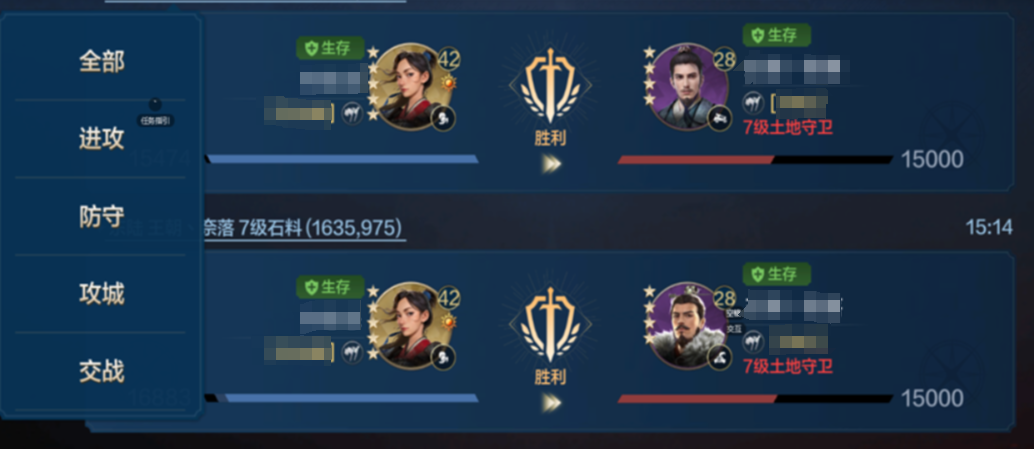Choose 交战 in the filter menu
This screenshot has height=449, width=1034.
[102, 371]
